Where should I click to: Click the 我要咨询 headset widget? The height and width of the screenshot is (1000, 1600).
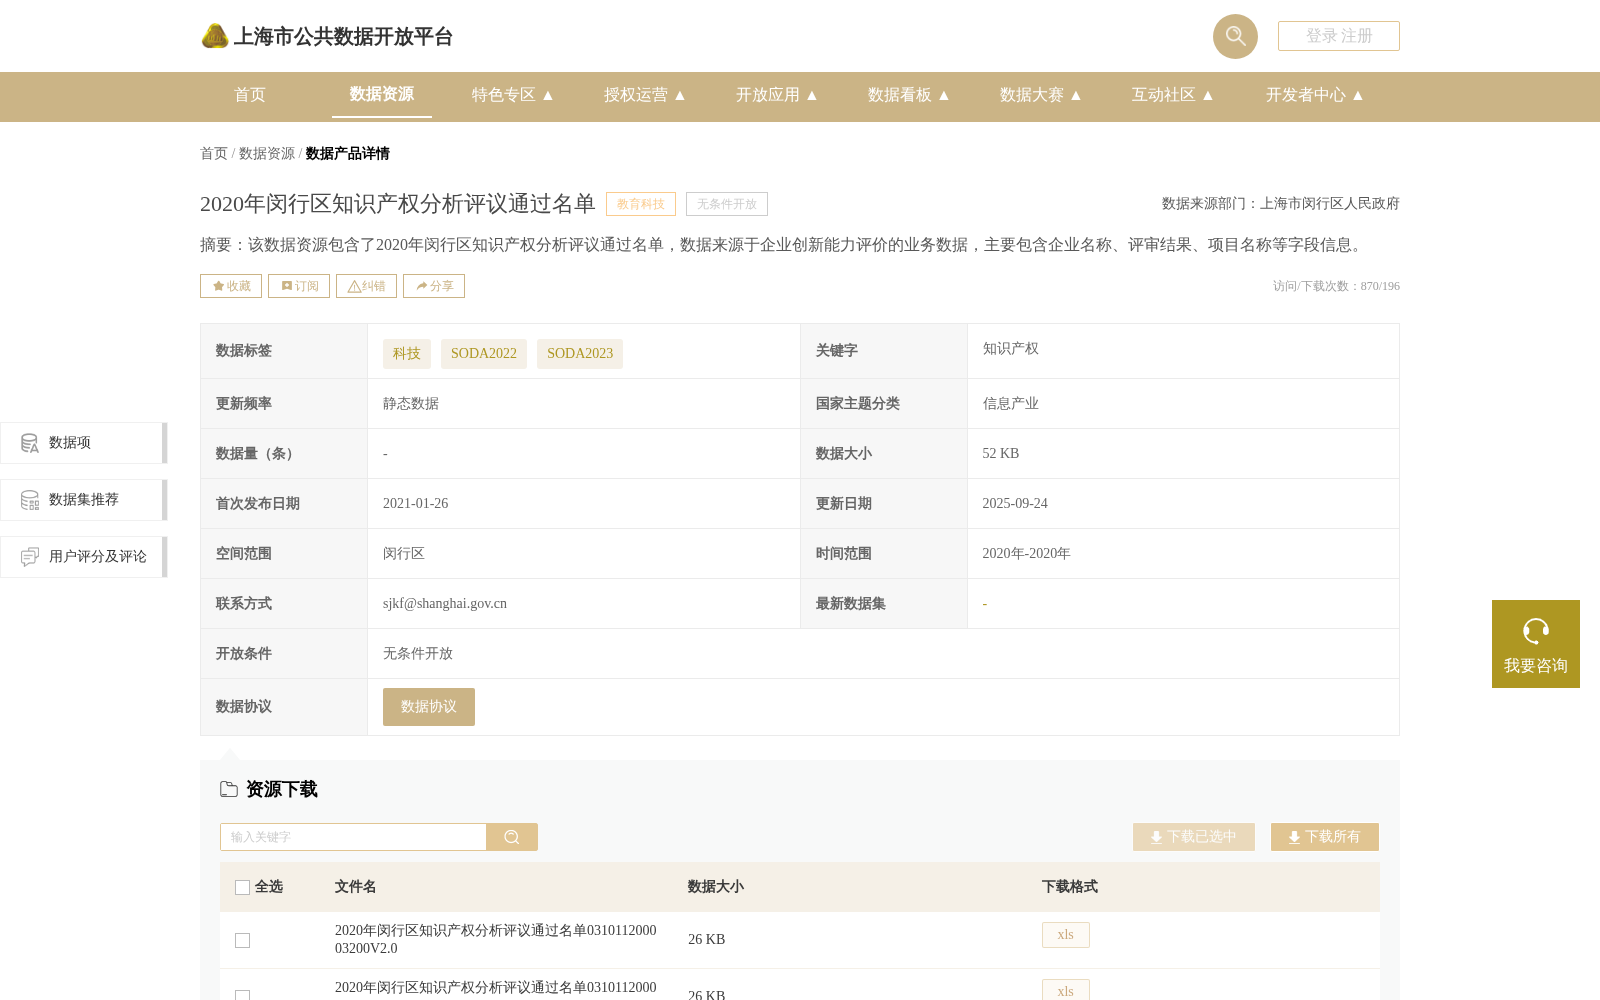(1536, 644)
